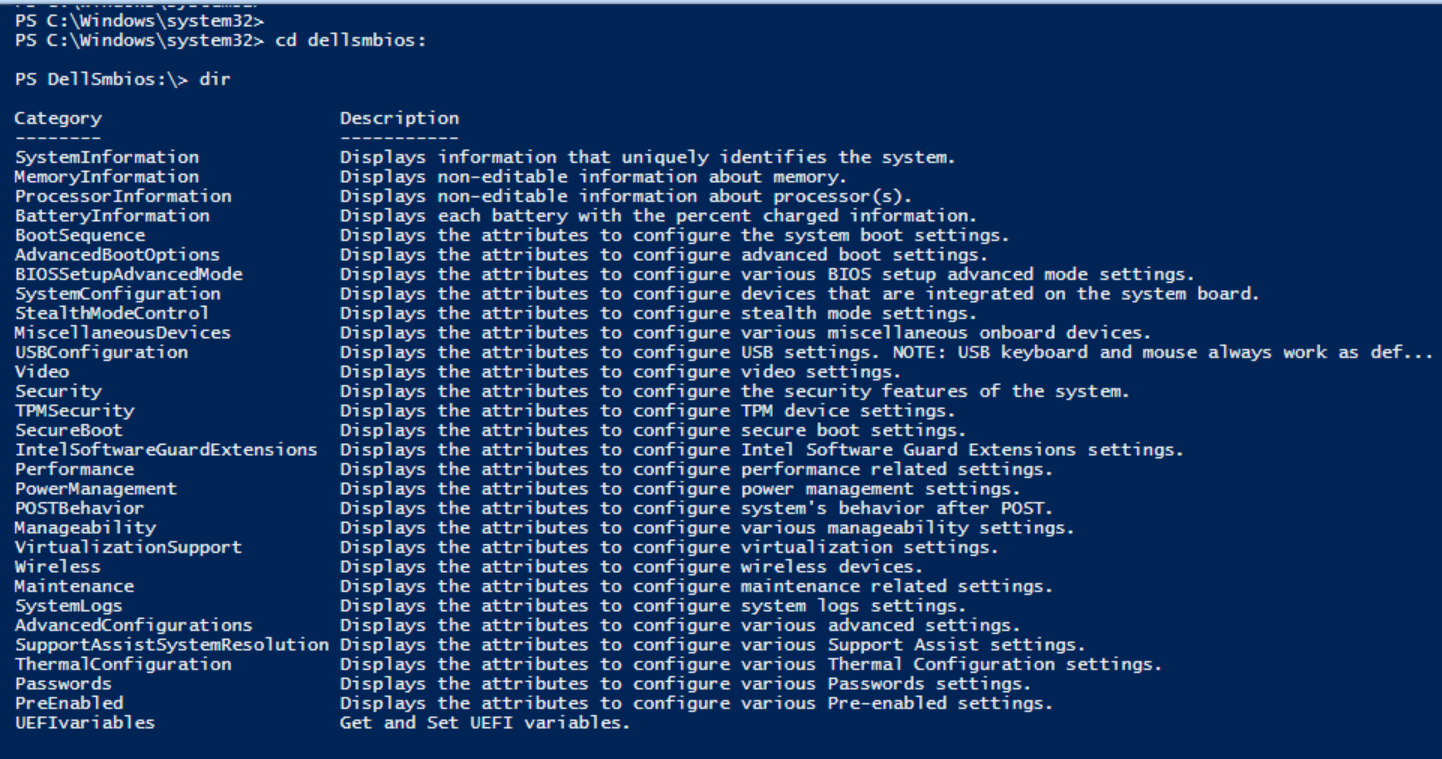Click the BatteryInformation category
This screenshot has width=1442, height=759.
coord(112,216)
